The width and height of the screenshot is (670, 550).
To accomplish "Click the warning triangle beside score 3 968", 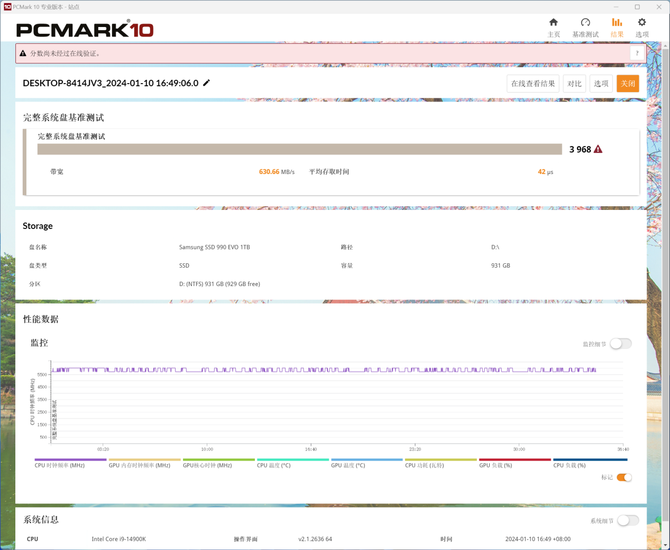I will (x=598, y=149).
